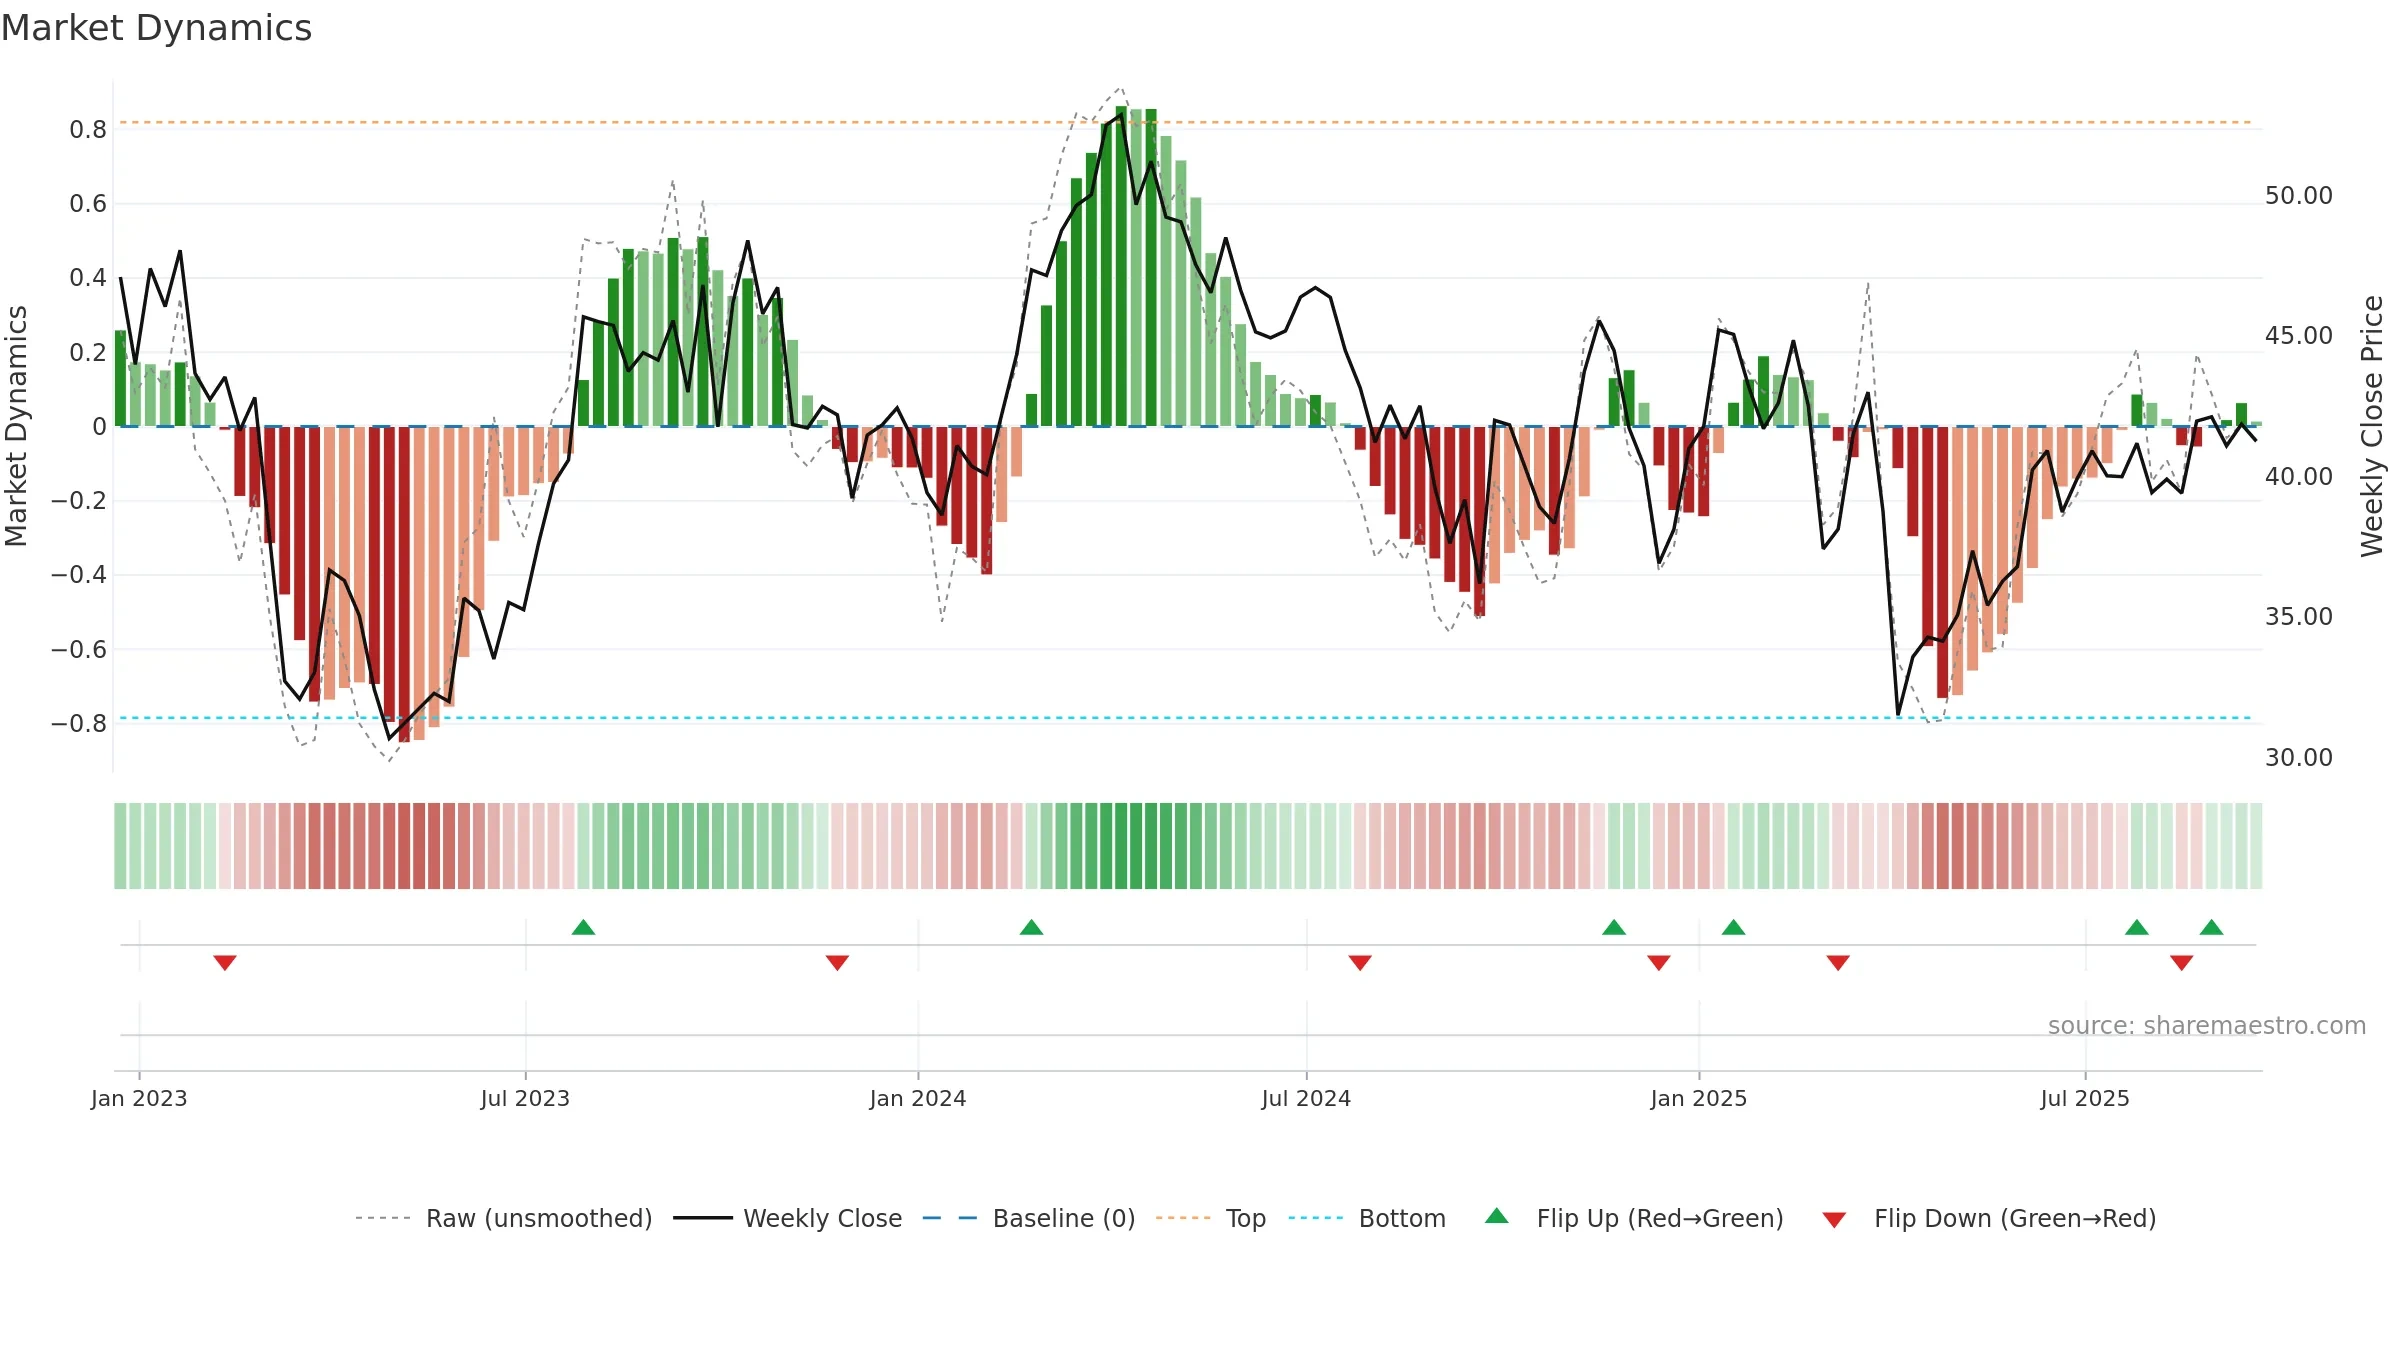Viewport: 2400px width, 1350px height.
Task: Click the Jul 2025 axis label
Action: 2085,1098
